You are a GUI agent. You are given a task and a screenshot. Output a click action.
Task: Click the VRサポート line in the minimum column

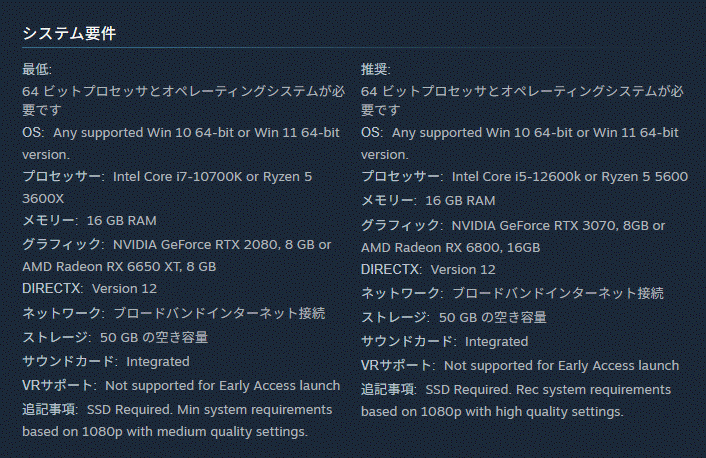click(x=180, y=385)
